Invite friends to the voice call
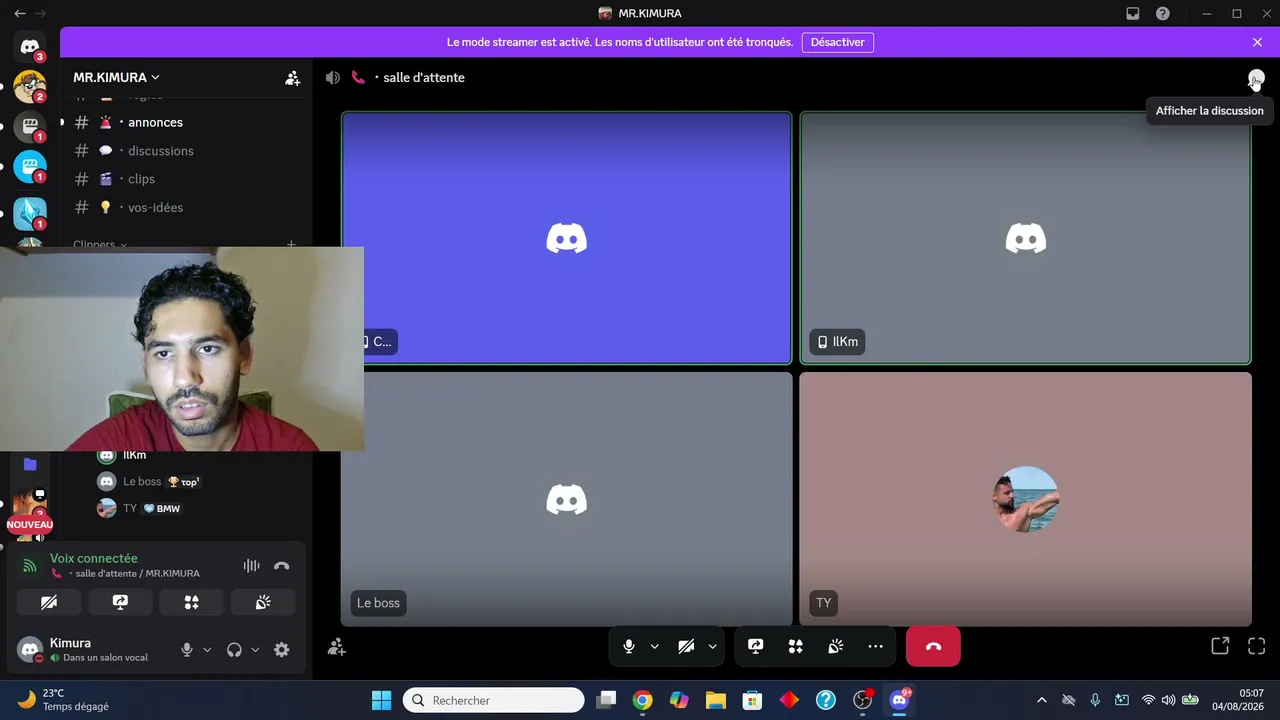Image resolution: width=1280 pixels, height=720 pixels. (x=337, y=647)
